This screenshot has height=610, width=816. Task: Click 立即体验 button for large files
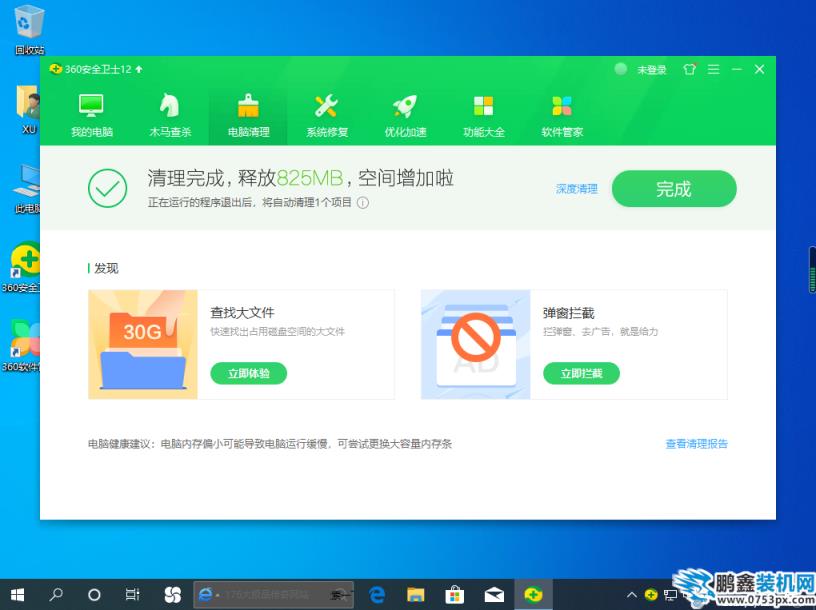click(248, 373)
